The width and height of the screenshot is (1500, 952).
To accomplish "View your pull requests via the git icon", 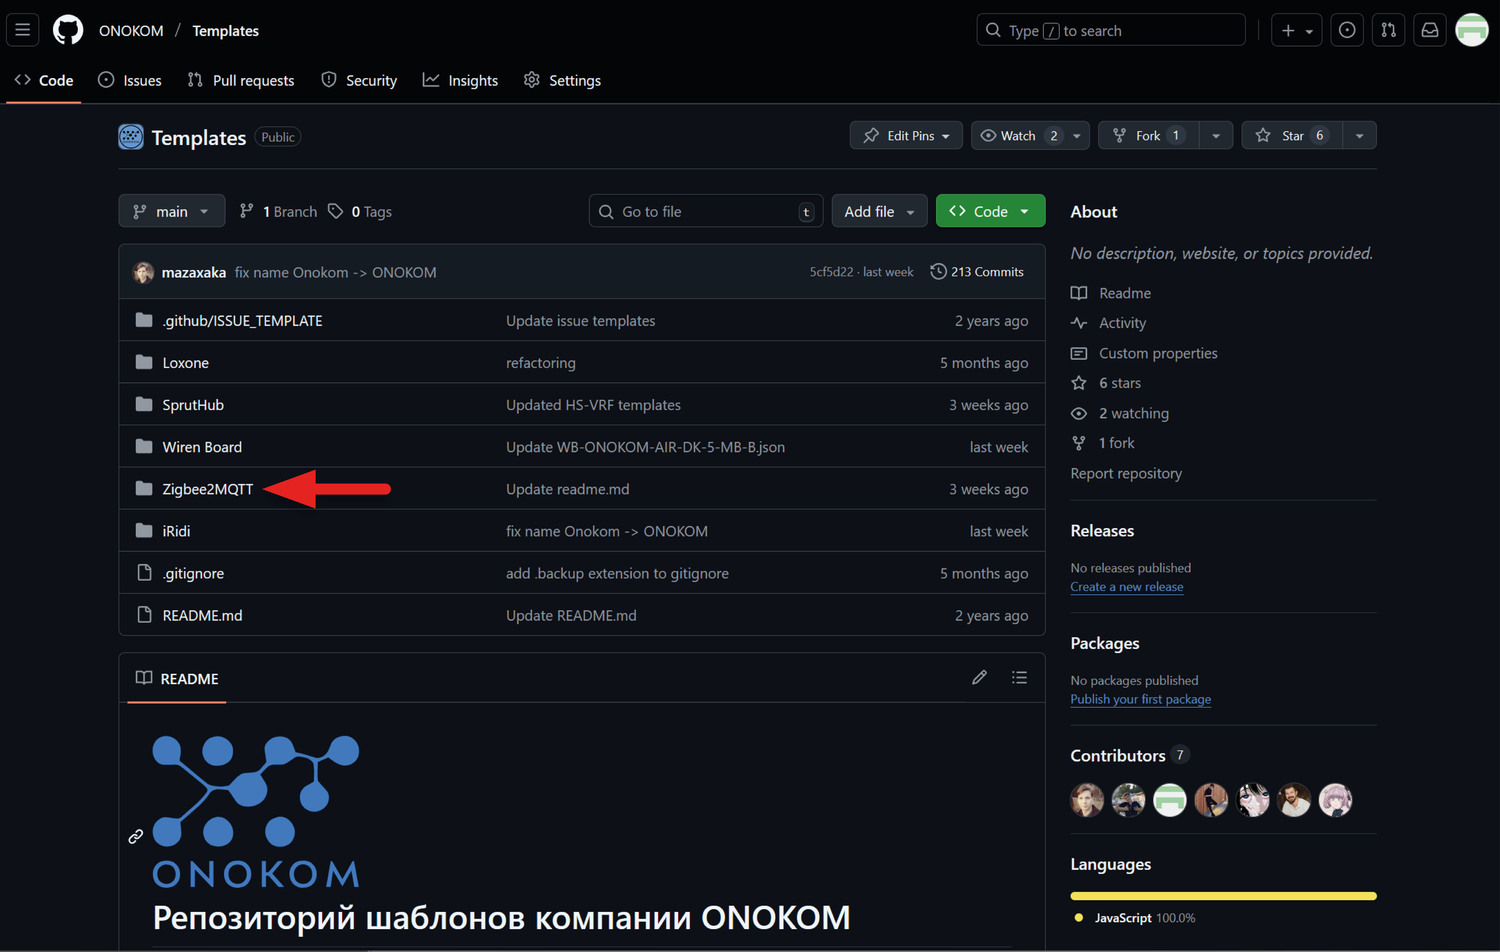I will point(1387,29).
